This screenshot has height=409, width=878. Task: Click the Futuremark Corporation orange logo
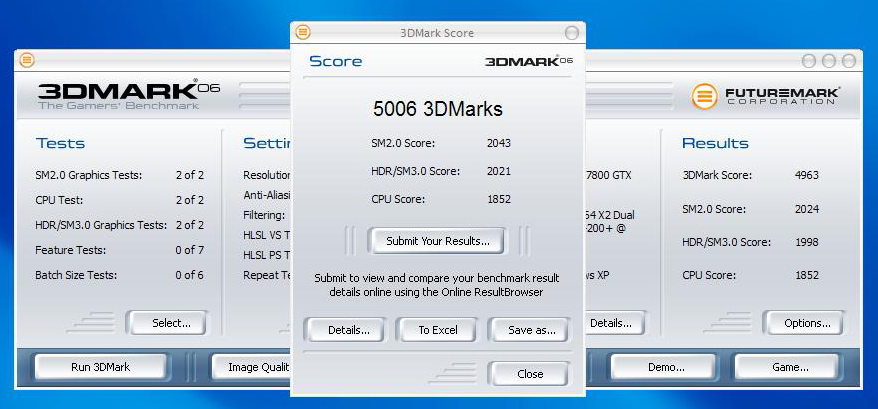tap(704, 96)
